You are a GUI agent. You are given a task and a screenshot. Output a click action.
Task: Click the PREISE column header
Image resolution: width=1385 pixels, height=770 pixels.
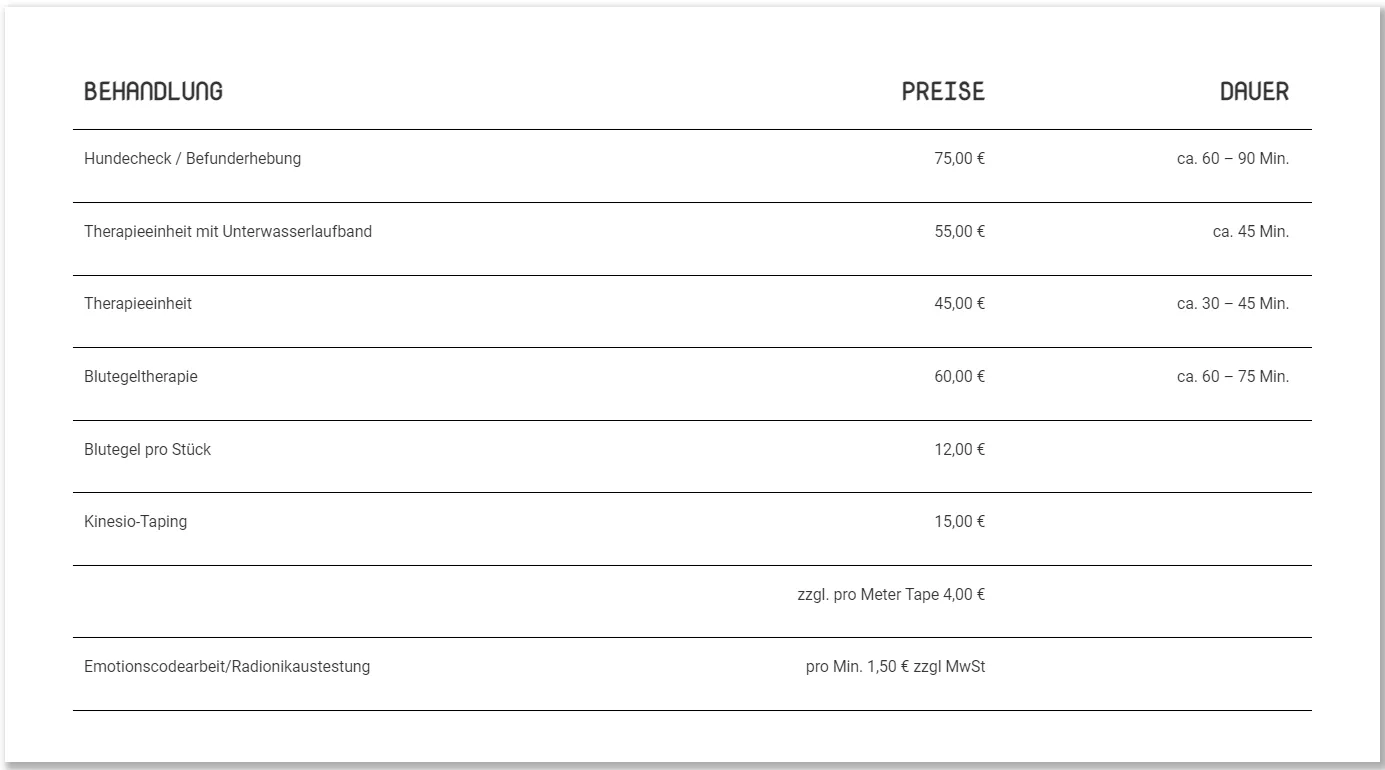tap(943, 91)
